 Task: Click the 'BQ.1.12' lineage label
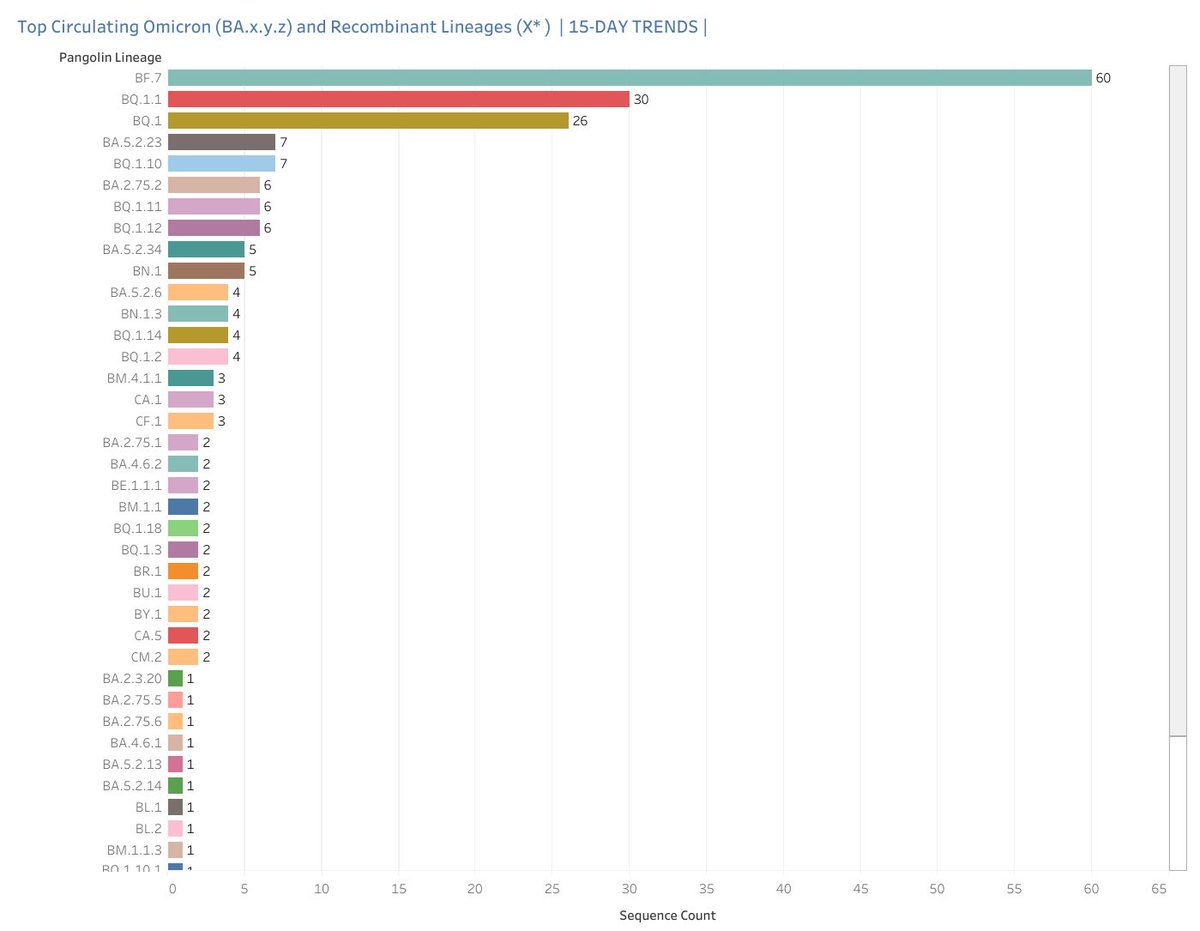click(138, 228)
